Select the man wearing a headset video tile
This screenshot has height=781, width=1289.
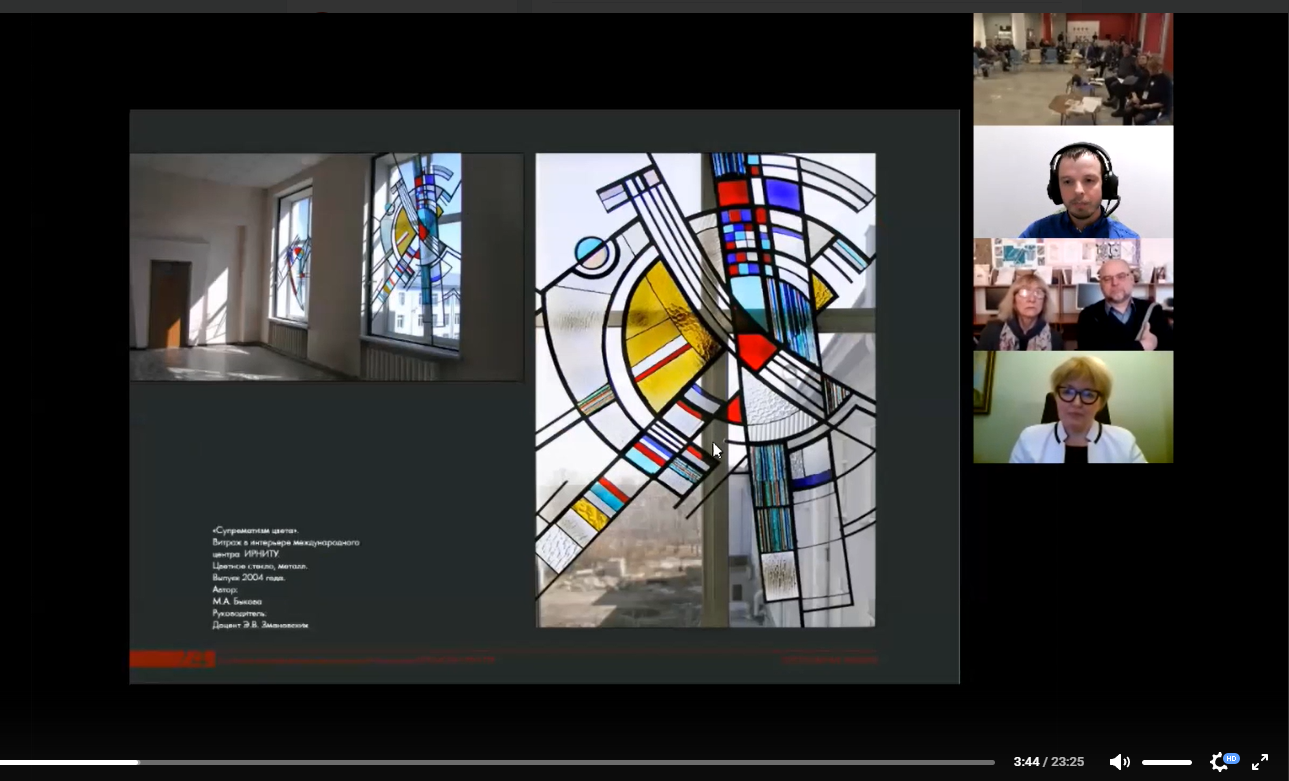click(x=1073, y=182)
